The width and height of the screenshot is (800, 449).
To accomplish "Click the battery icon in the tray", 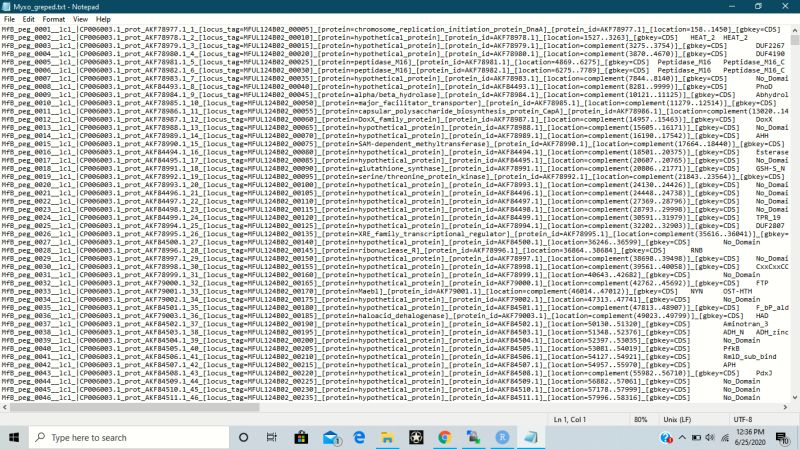I will click(x=696, y=437).
